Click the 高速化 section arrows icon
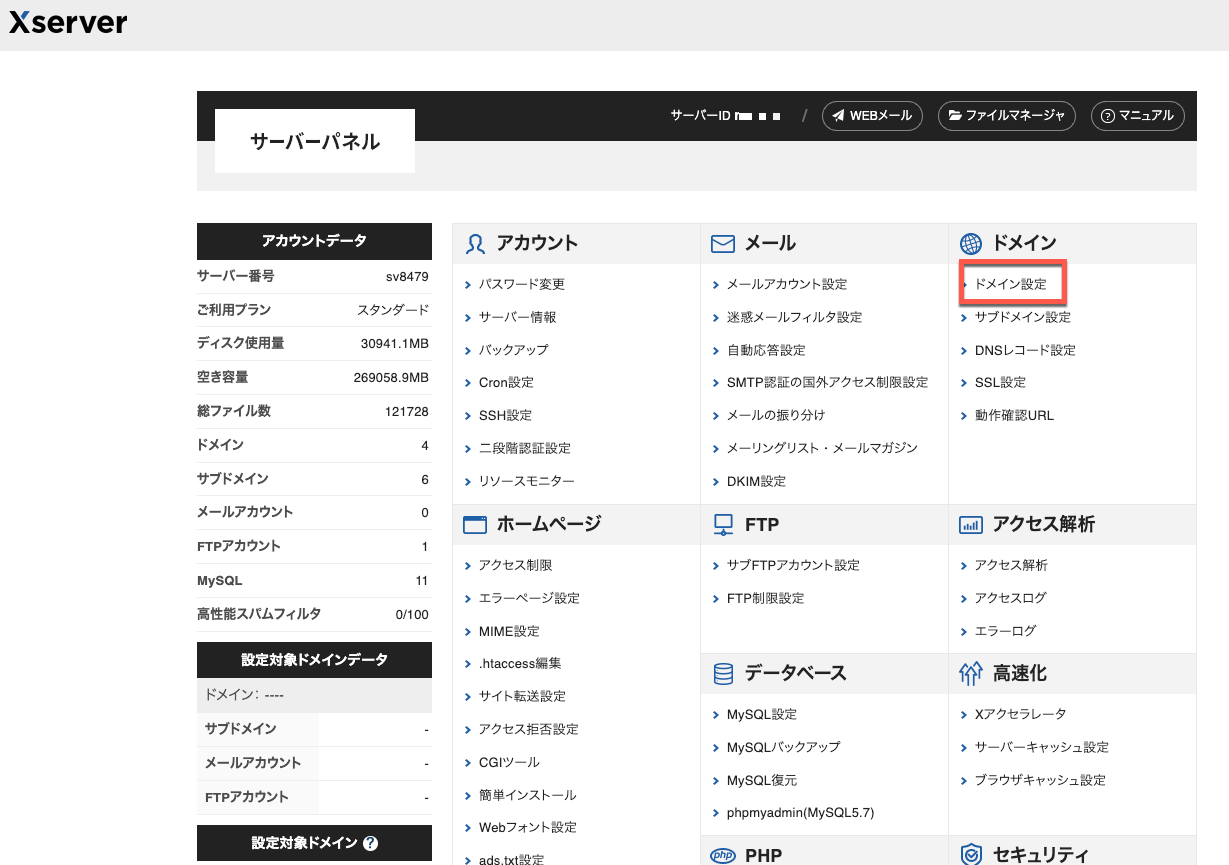 (x=970, y=674)
